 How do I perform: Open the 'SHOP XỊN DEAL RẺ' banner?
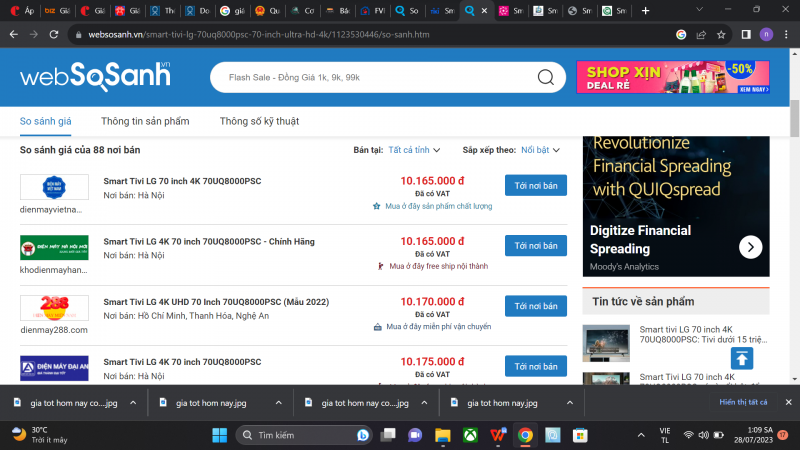673,77
